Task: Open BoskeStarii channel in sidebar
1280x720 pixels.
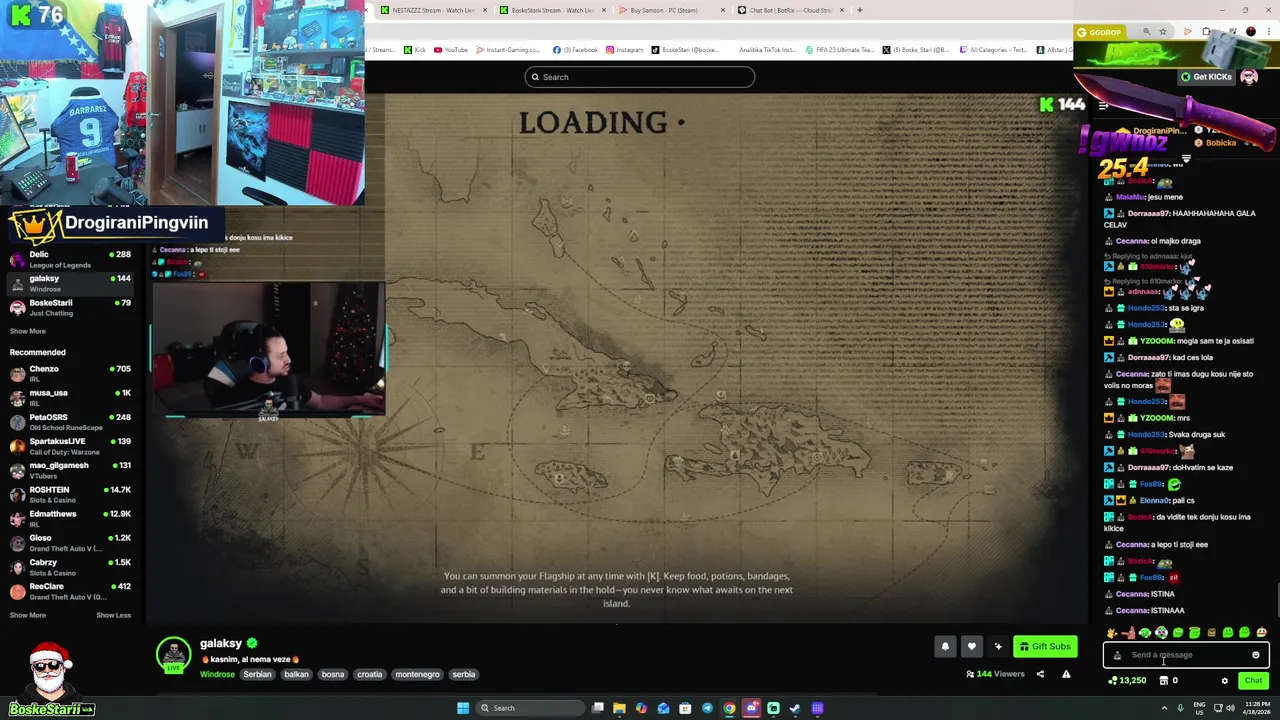Action: coord(70,307)
